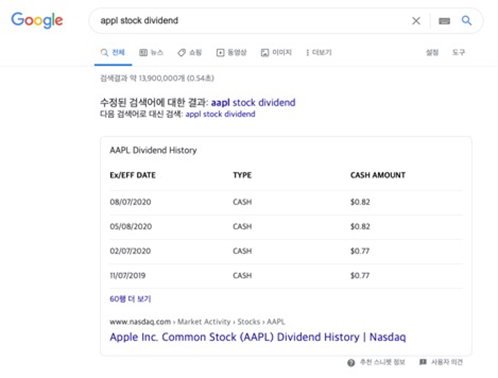This screenshot has width=498, height=378.
Task: Switch to the 쇼핑 tab
Action: click(x=189, y=52)
